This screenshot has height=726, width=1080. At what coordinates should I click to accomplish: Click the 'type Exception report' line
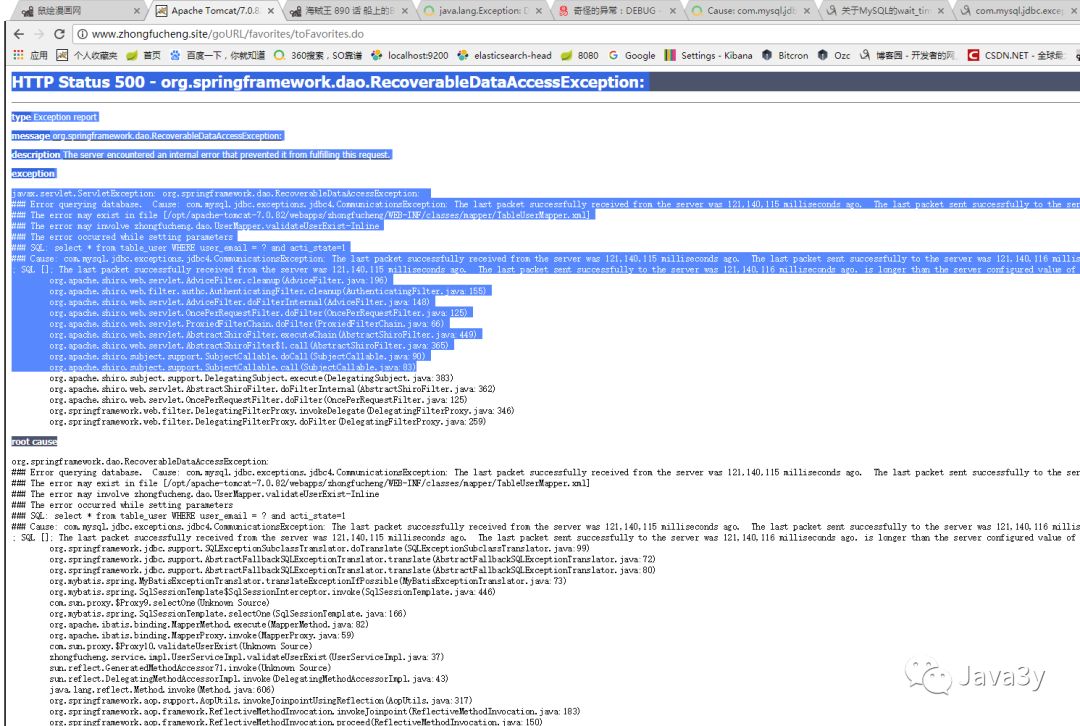pyautogui.click(x=54, y=117)
